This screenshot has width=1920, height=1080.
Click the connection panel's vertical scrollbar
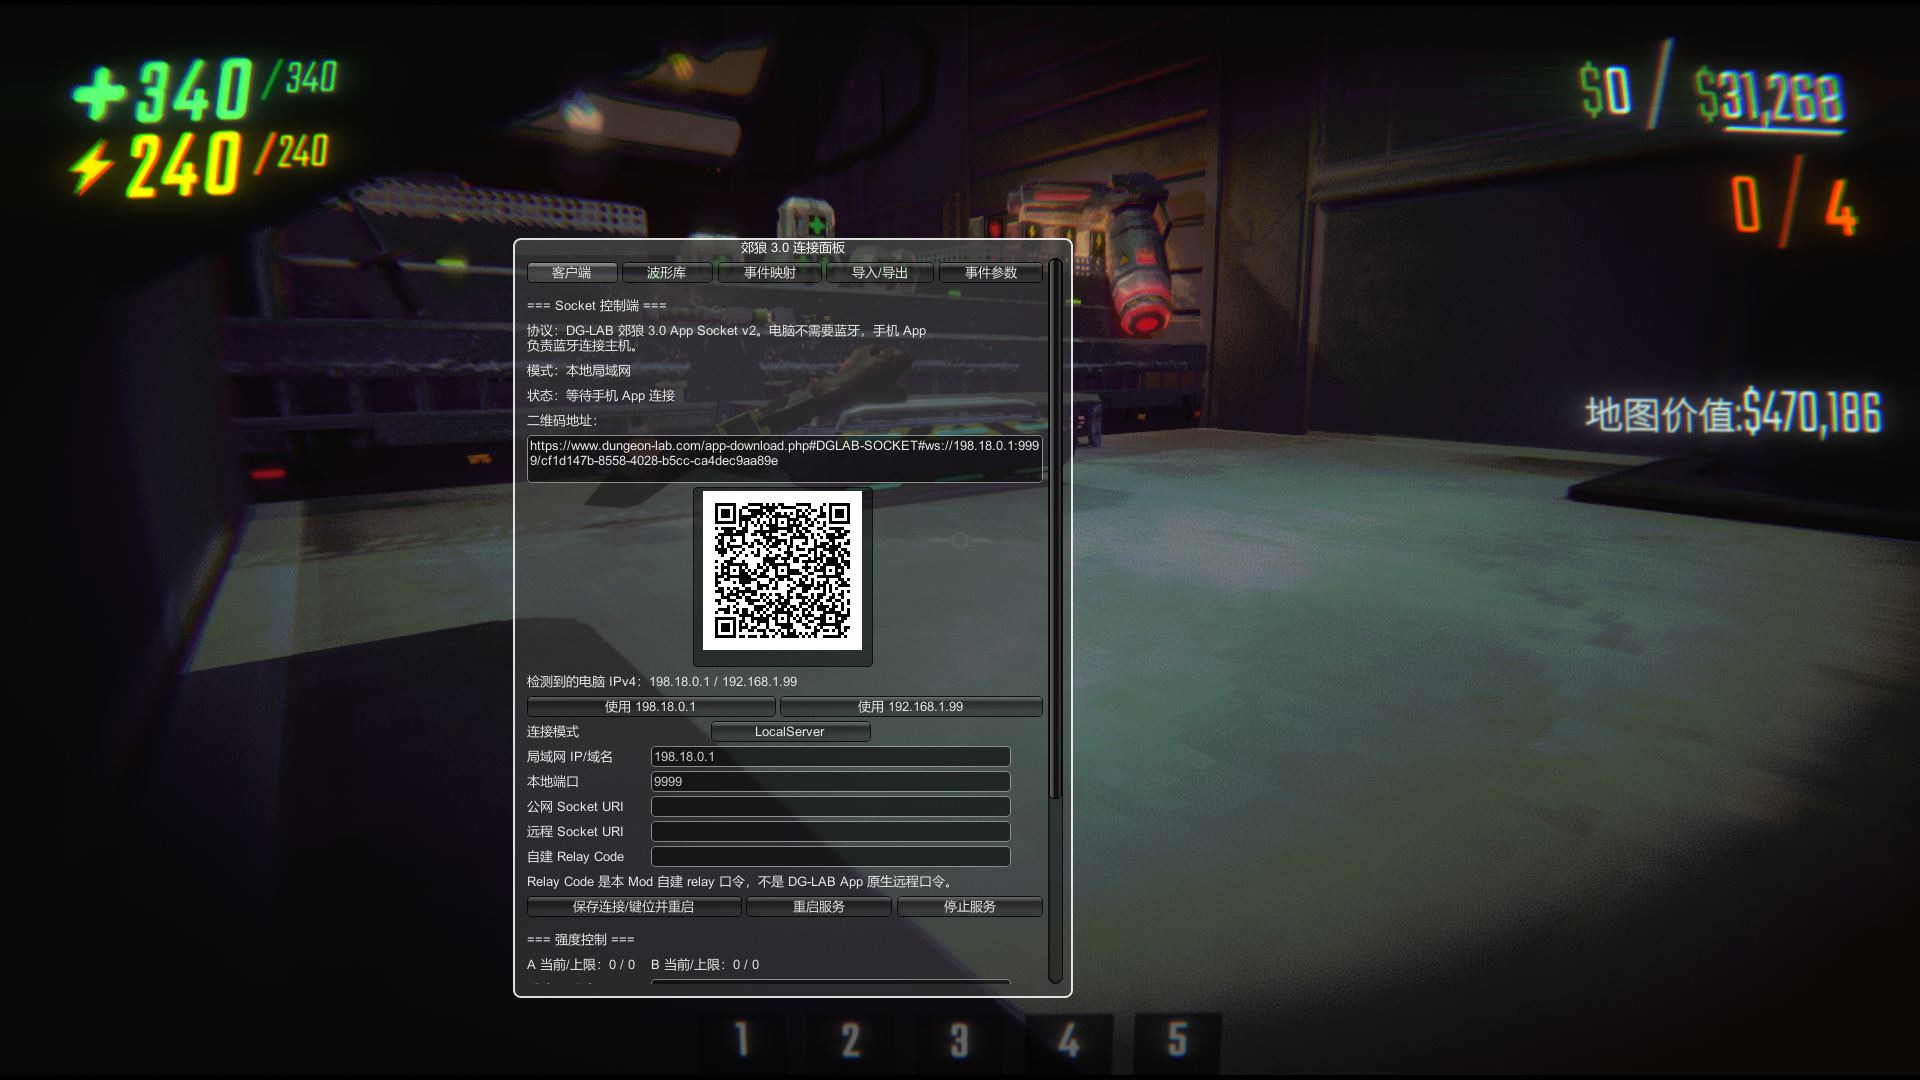pyautogui.click(x=1055, y=530)
